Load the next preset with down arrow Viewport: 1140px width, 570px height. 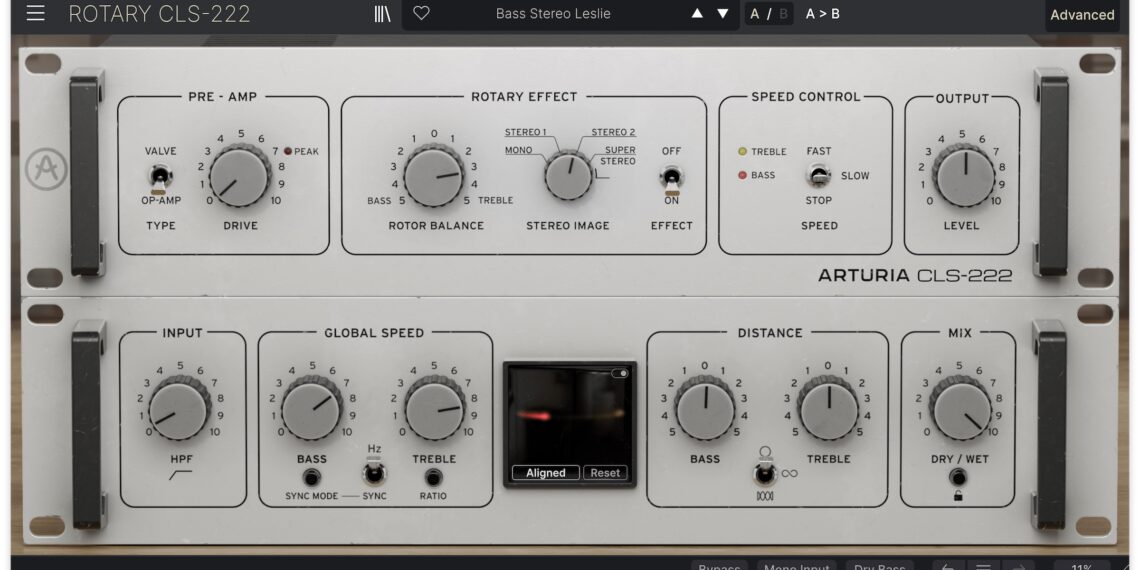click(x=723, y=14)
